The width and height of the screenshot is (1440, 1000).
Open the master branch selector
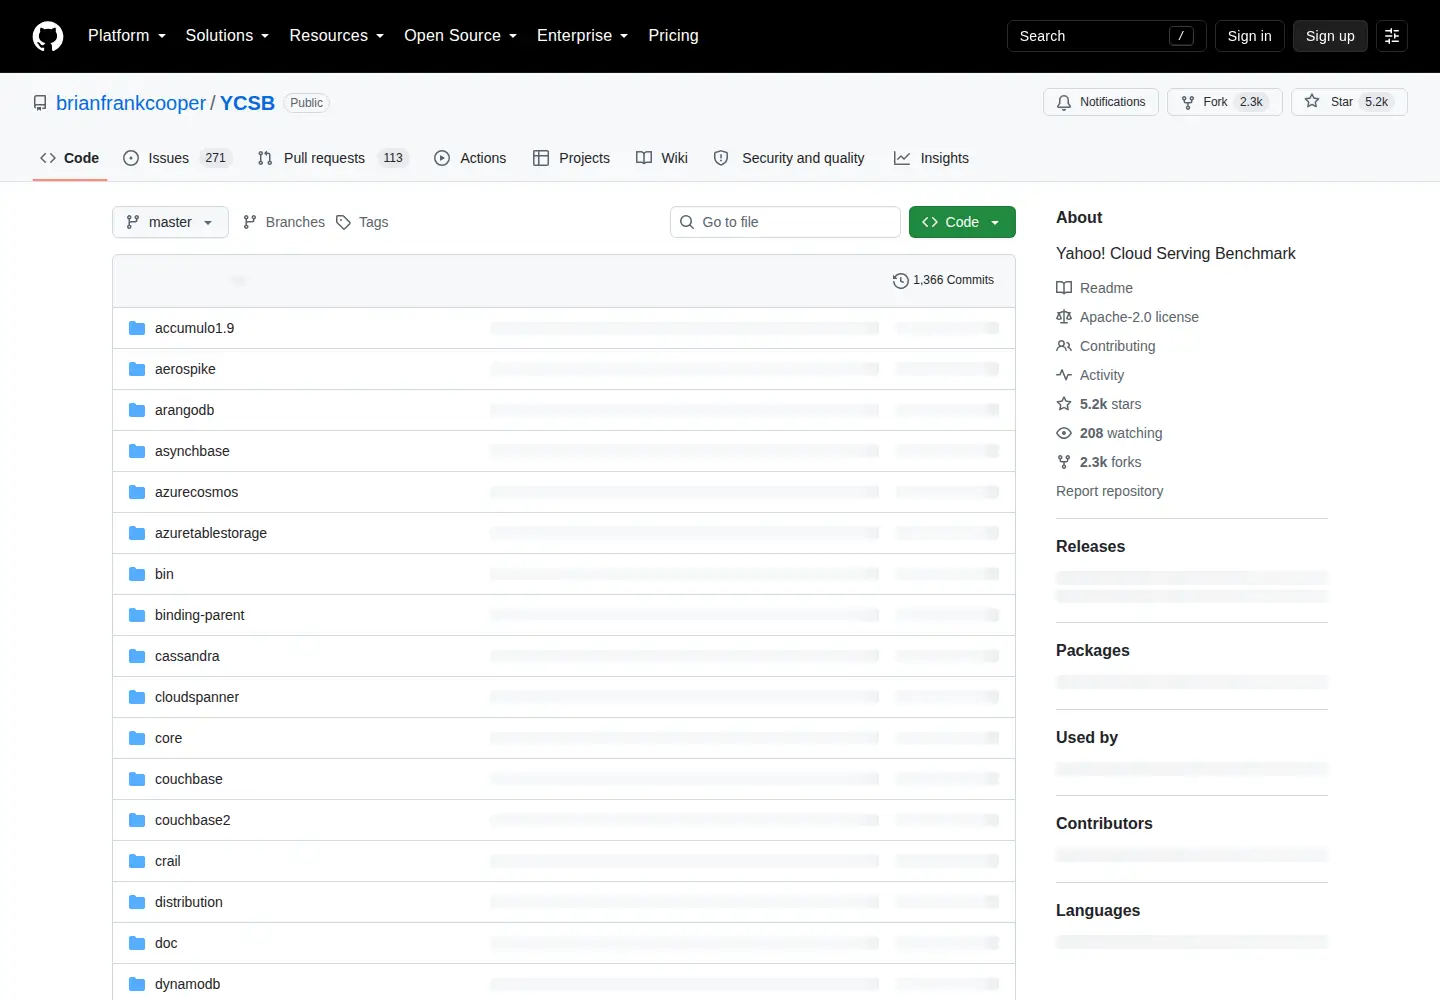point(170,222)
